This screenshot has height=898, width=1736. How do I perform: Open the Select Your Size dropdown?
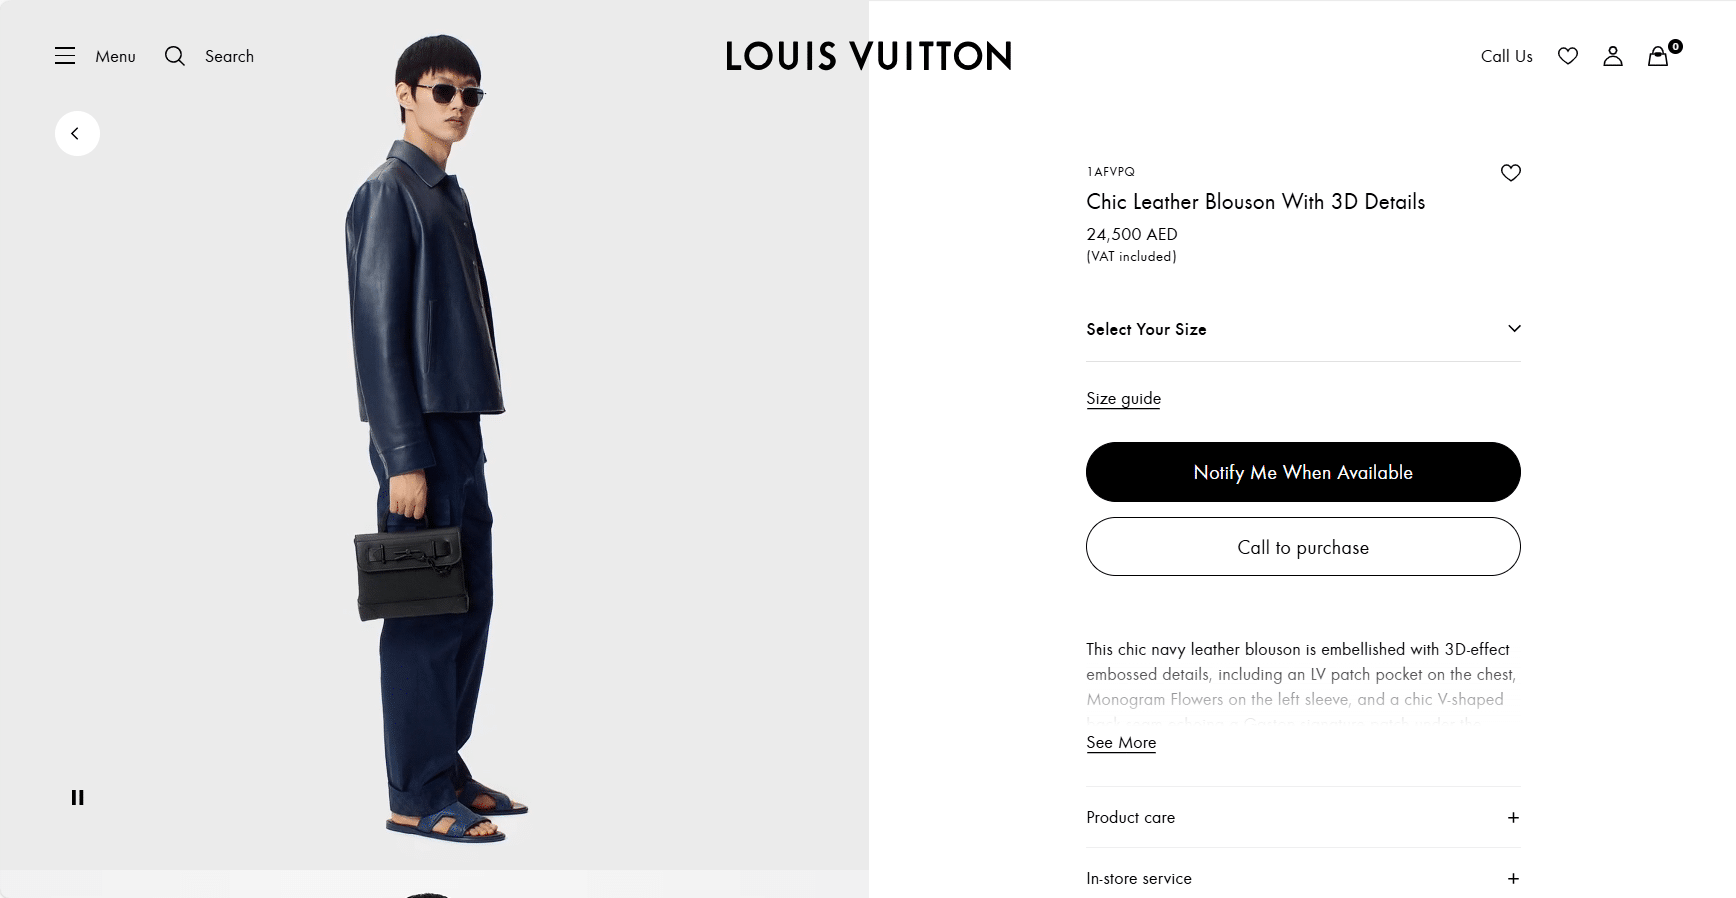point(1303,329)
